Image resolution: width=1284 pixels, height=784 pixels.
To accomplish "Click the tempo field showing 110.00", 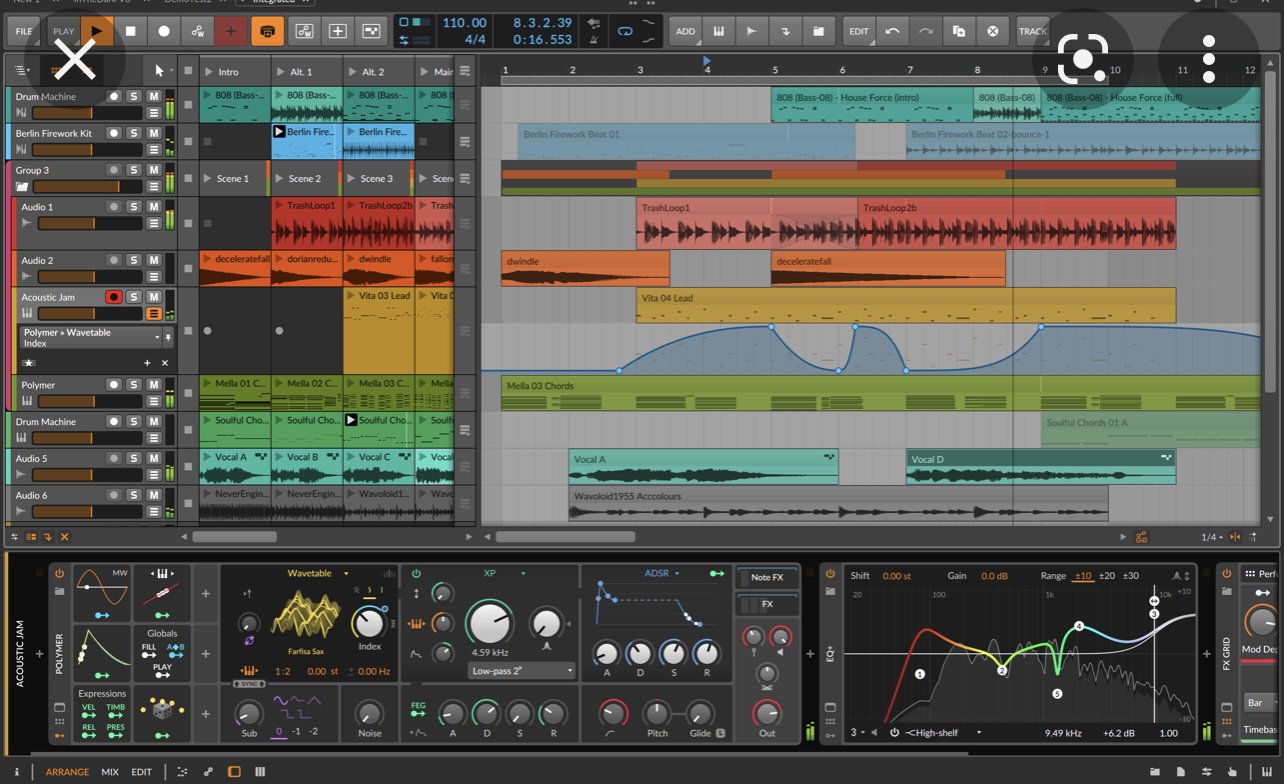I will click(x=464, y=22).
